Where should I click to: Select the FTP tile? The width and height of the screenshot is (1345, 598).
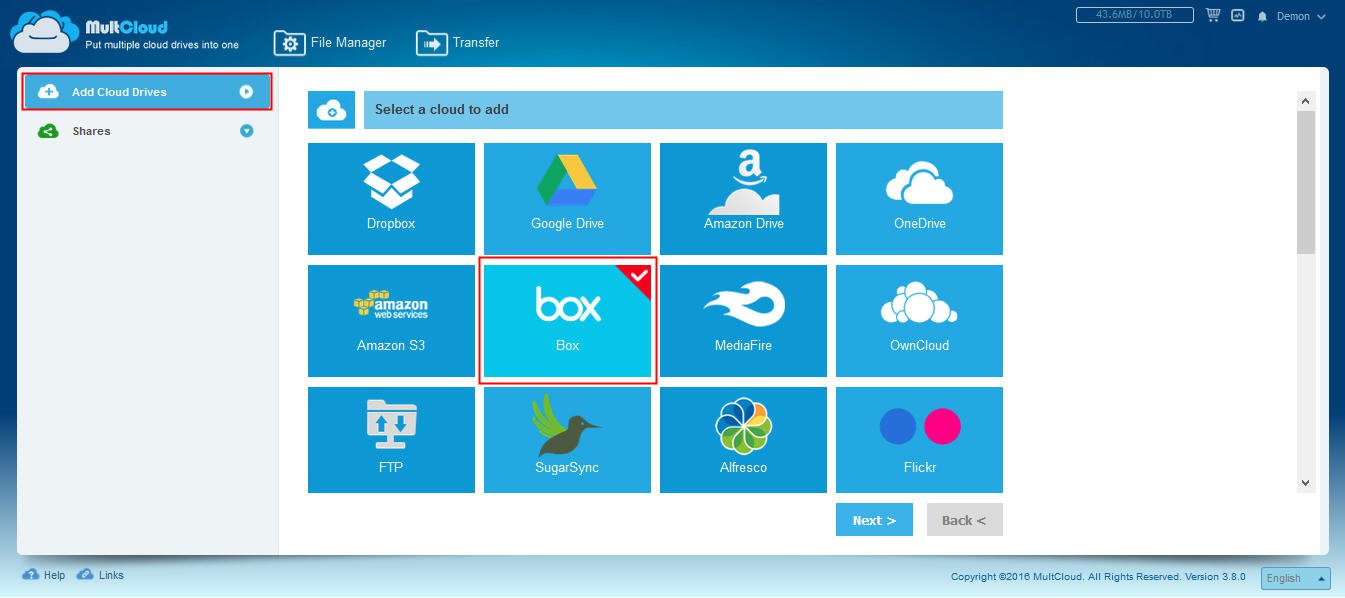pyautogui.click(x=391, y=440)
